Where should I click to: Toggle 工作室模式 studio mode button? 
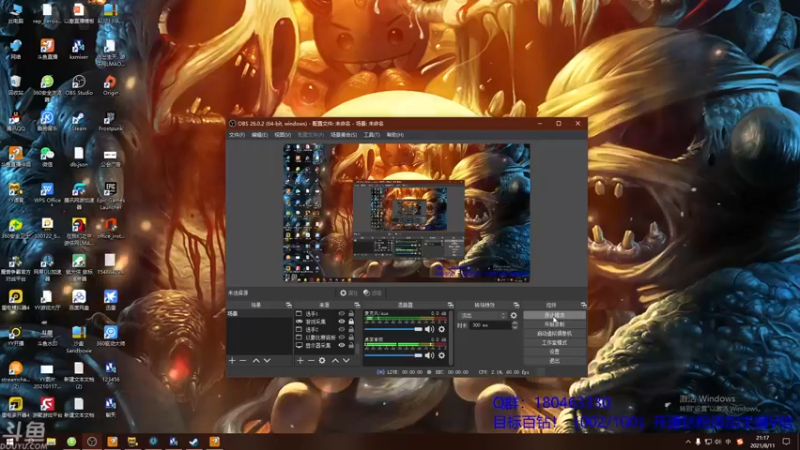point(554,343)
